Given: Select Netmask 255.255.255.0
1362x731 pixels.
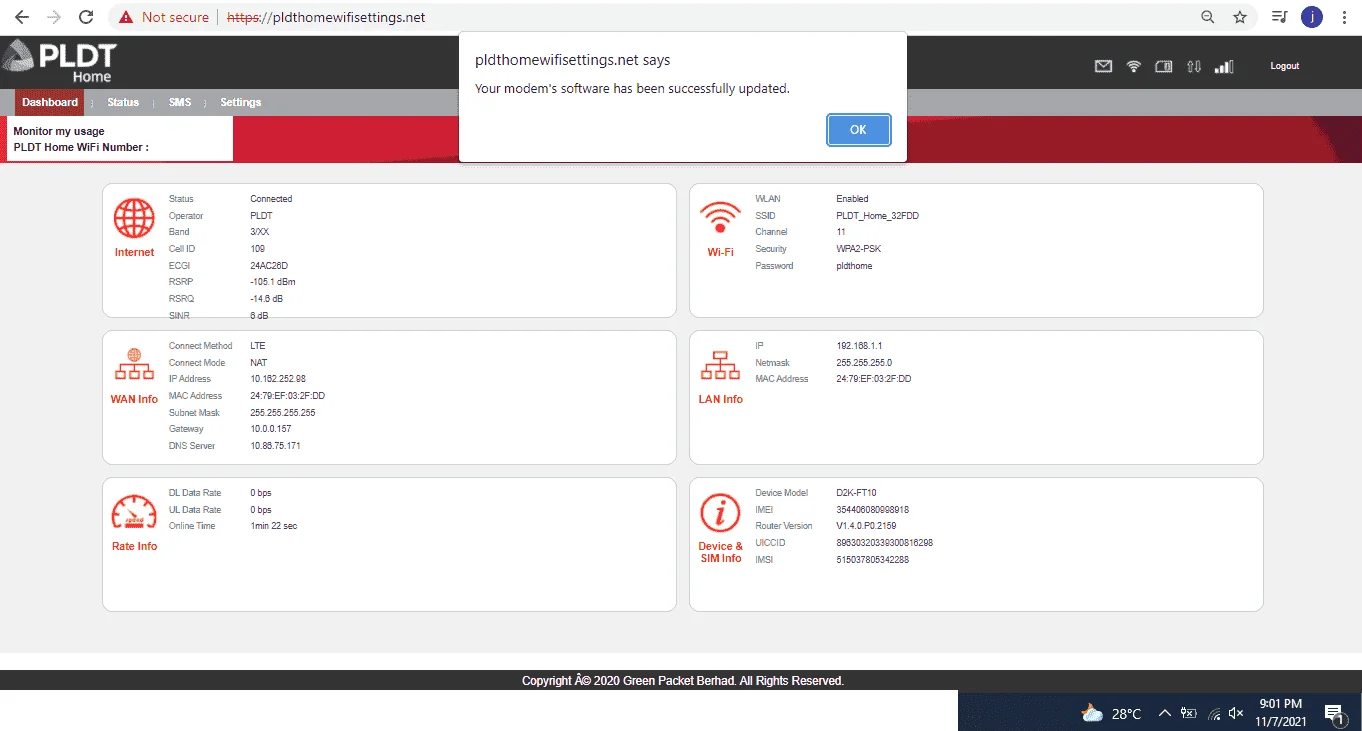Looking at the screenshot, I should [x=864, y=363].
